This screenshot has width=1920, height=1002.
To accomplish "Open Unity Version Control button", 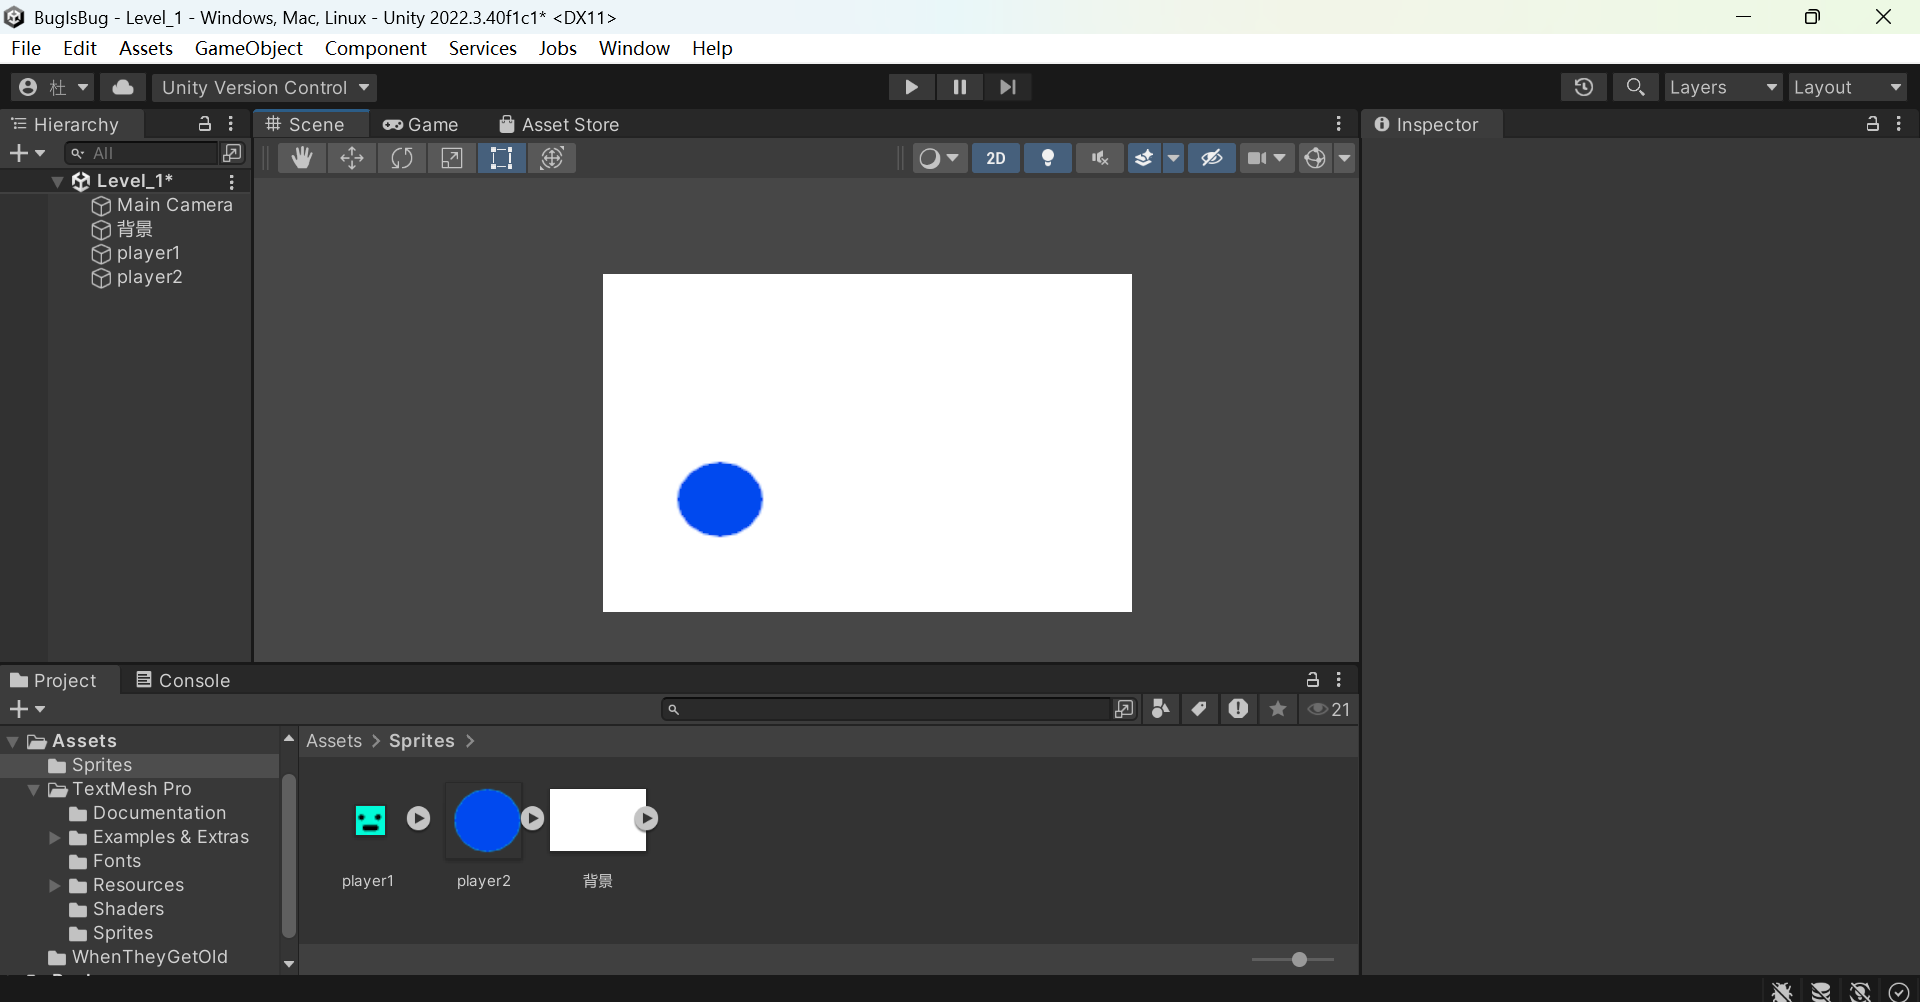I will (x=264, y=87).
